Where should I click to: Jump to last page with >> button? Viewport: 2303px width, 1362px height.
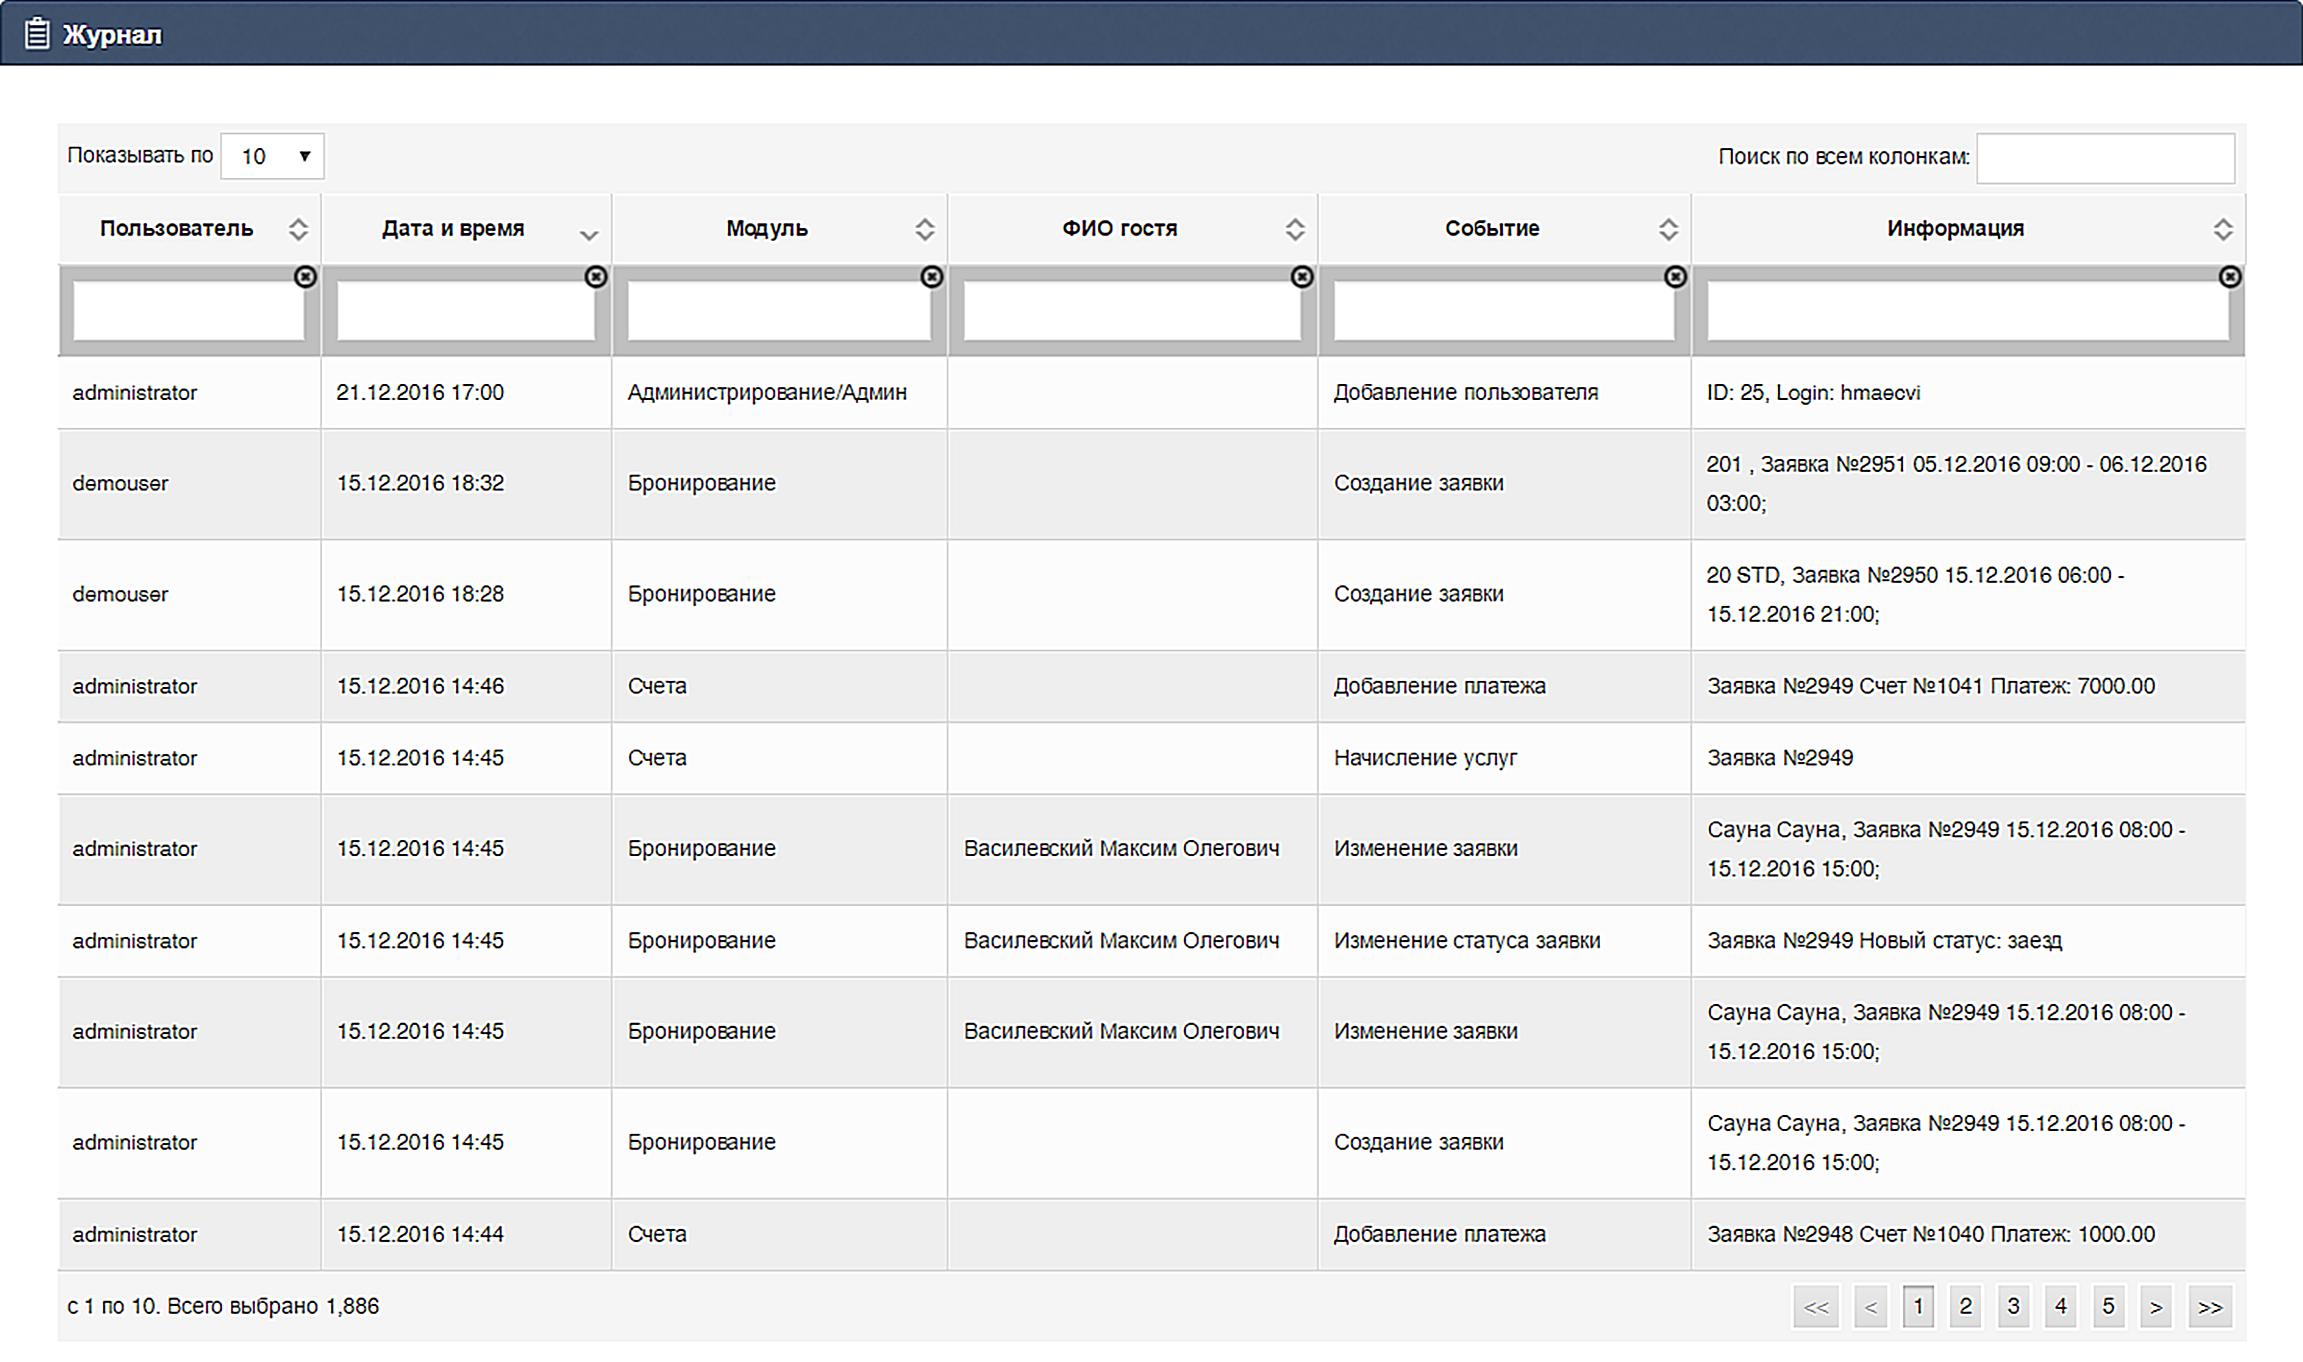tap(2210, 1307)
